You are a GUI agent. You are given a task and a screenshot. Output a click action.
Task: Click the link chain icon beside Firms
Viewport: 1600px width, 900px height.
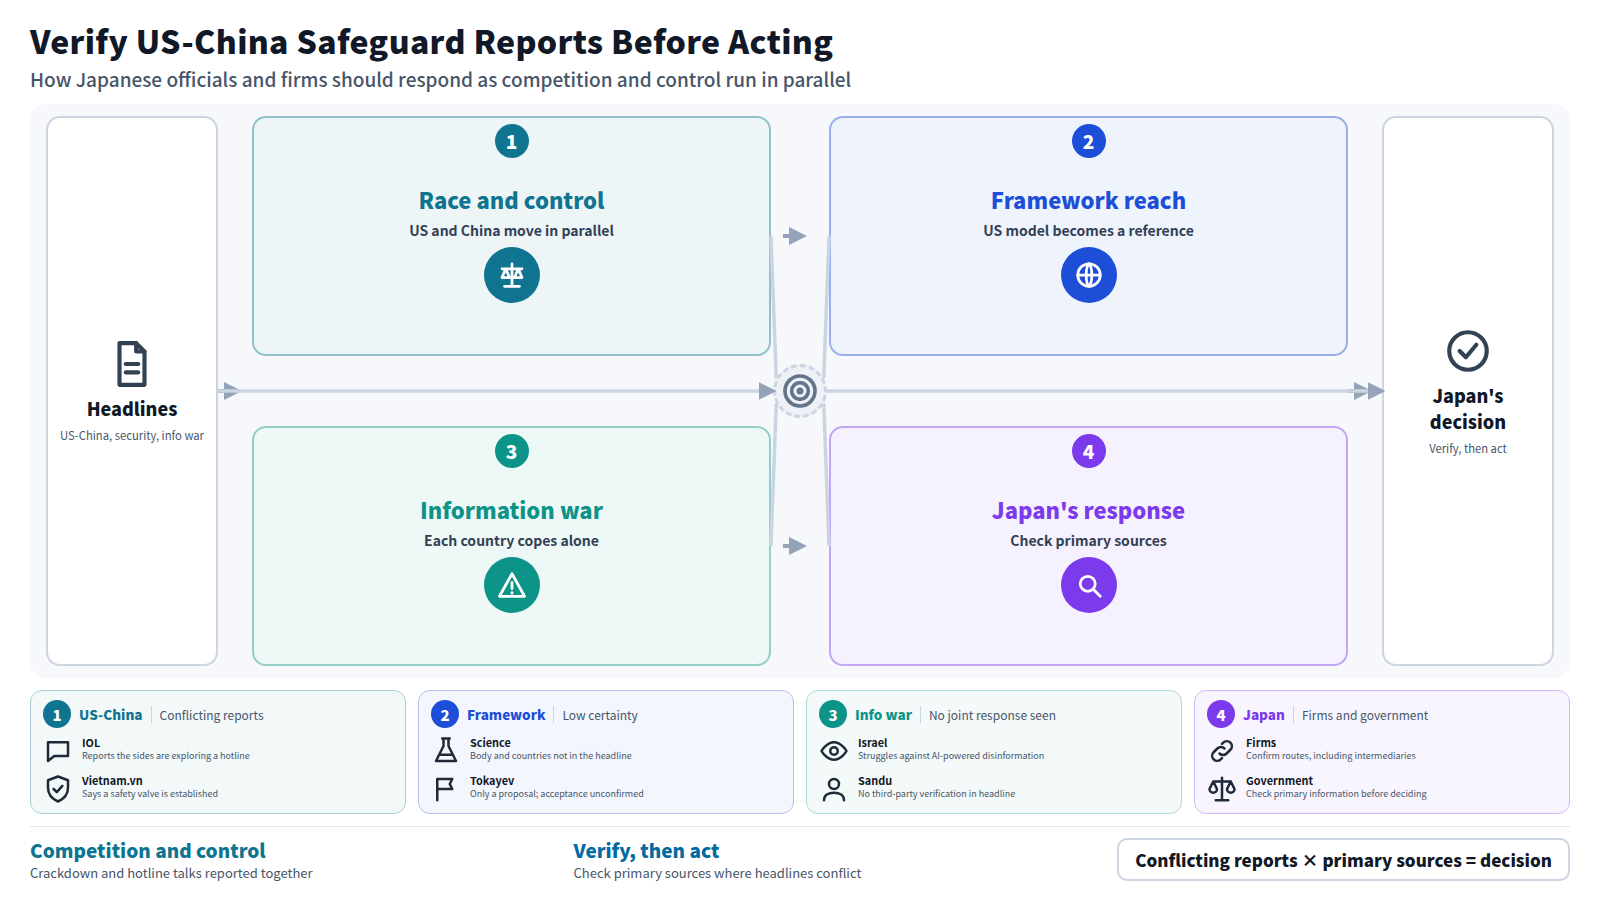click(1222, 750)
